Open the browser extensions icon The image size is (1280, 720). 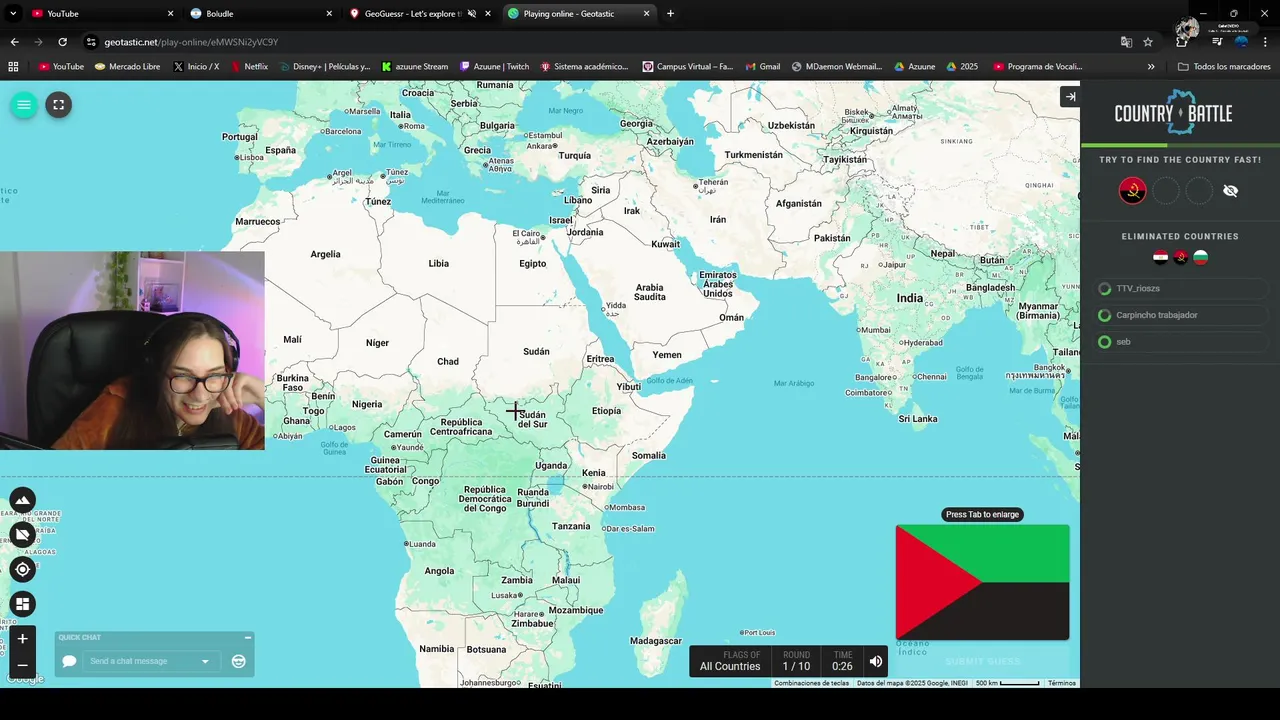pos(1182,42)
